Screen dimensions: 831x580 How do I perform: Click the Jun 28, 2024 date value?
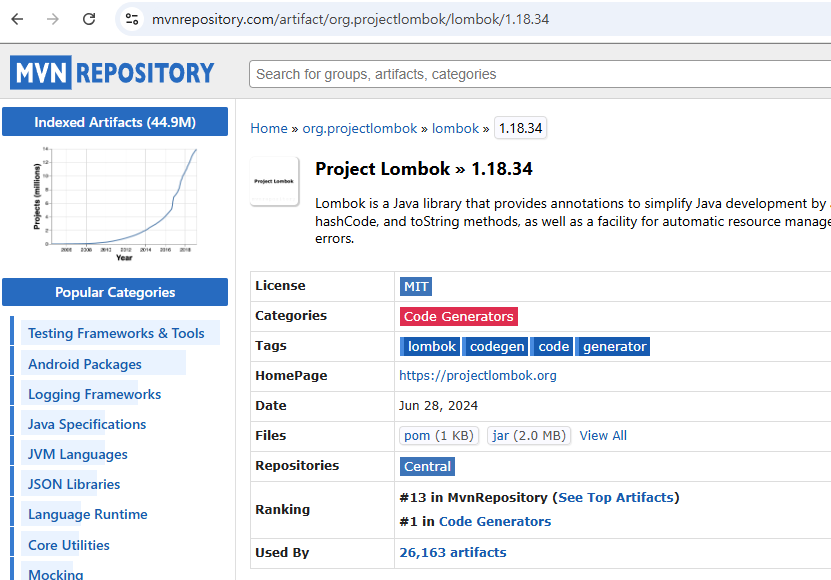[438, 406]
